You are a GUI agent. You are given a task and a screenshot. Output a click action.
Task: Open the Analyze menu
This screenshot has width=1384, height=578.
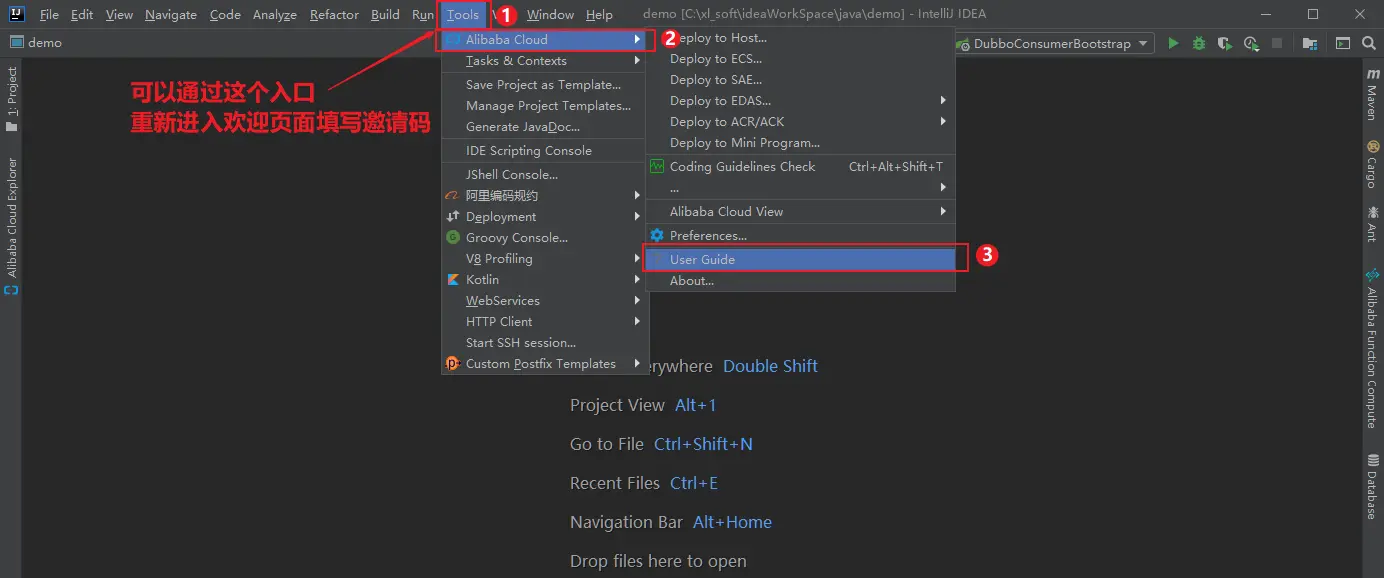(x=275, y=15)
